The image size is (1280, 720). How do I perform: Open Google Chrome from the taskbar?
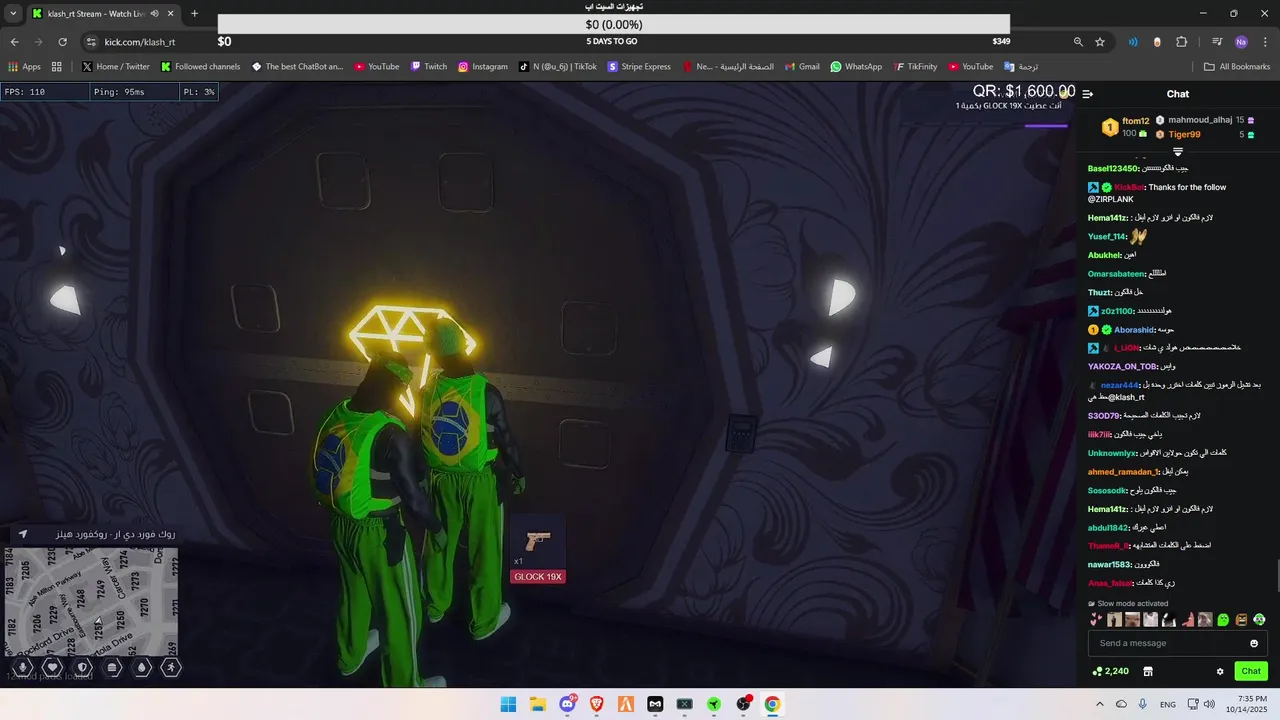click(772, 704)
